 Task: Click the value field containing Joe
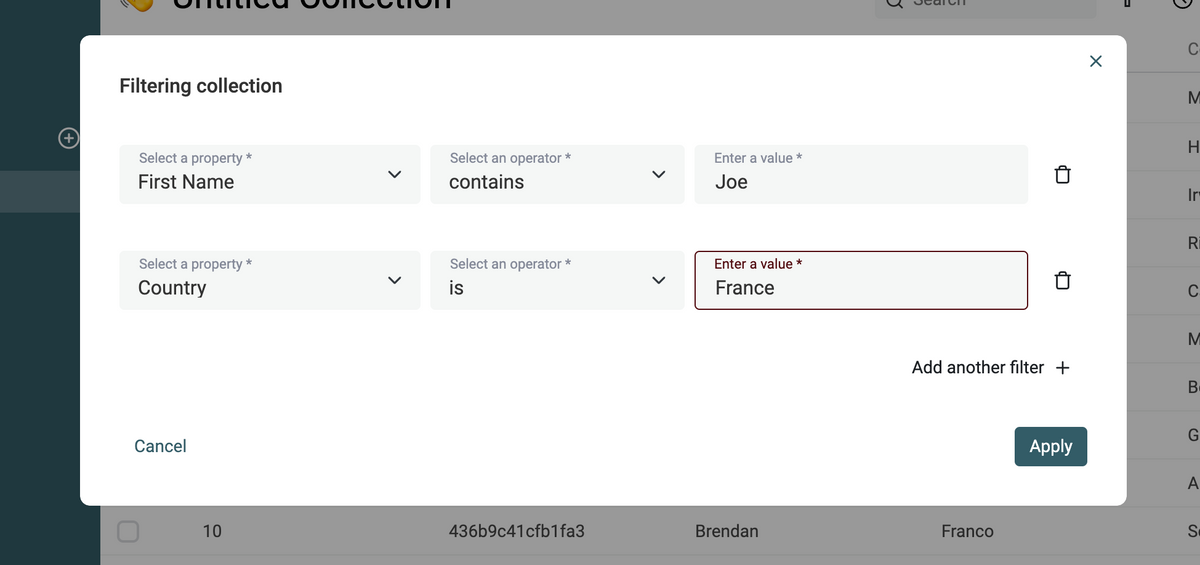[x=860, y=182]
